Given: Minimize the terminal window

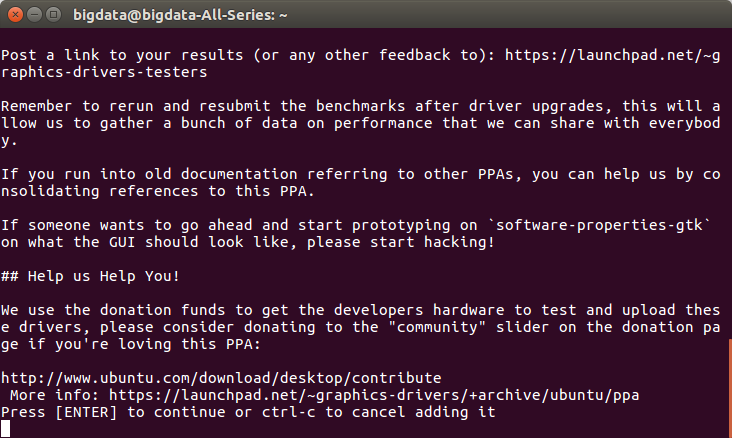Looking at the screenshot, I should (33, 15).
